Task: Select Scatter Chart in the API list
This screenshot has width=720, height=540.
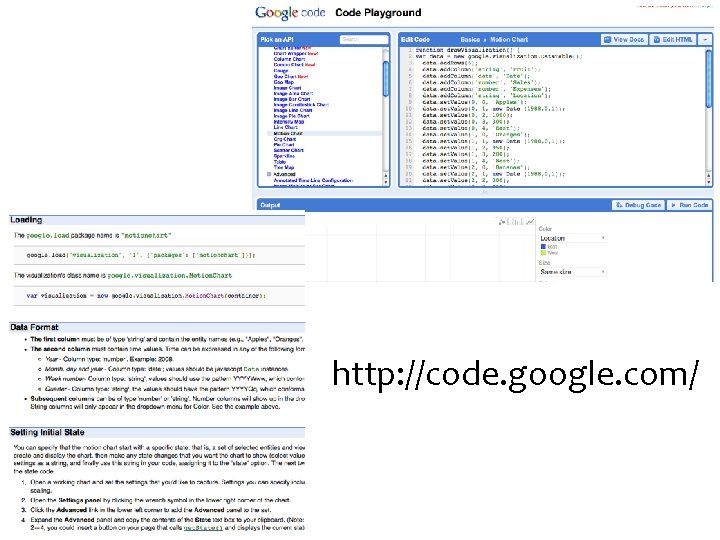Action: pyautogui.click(x=288, y=150)
